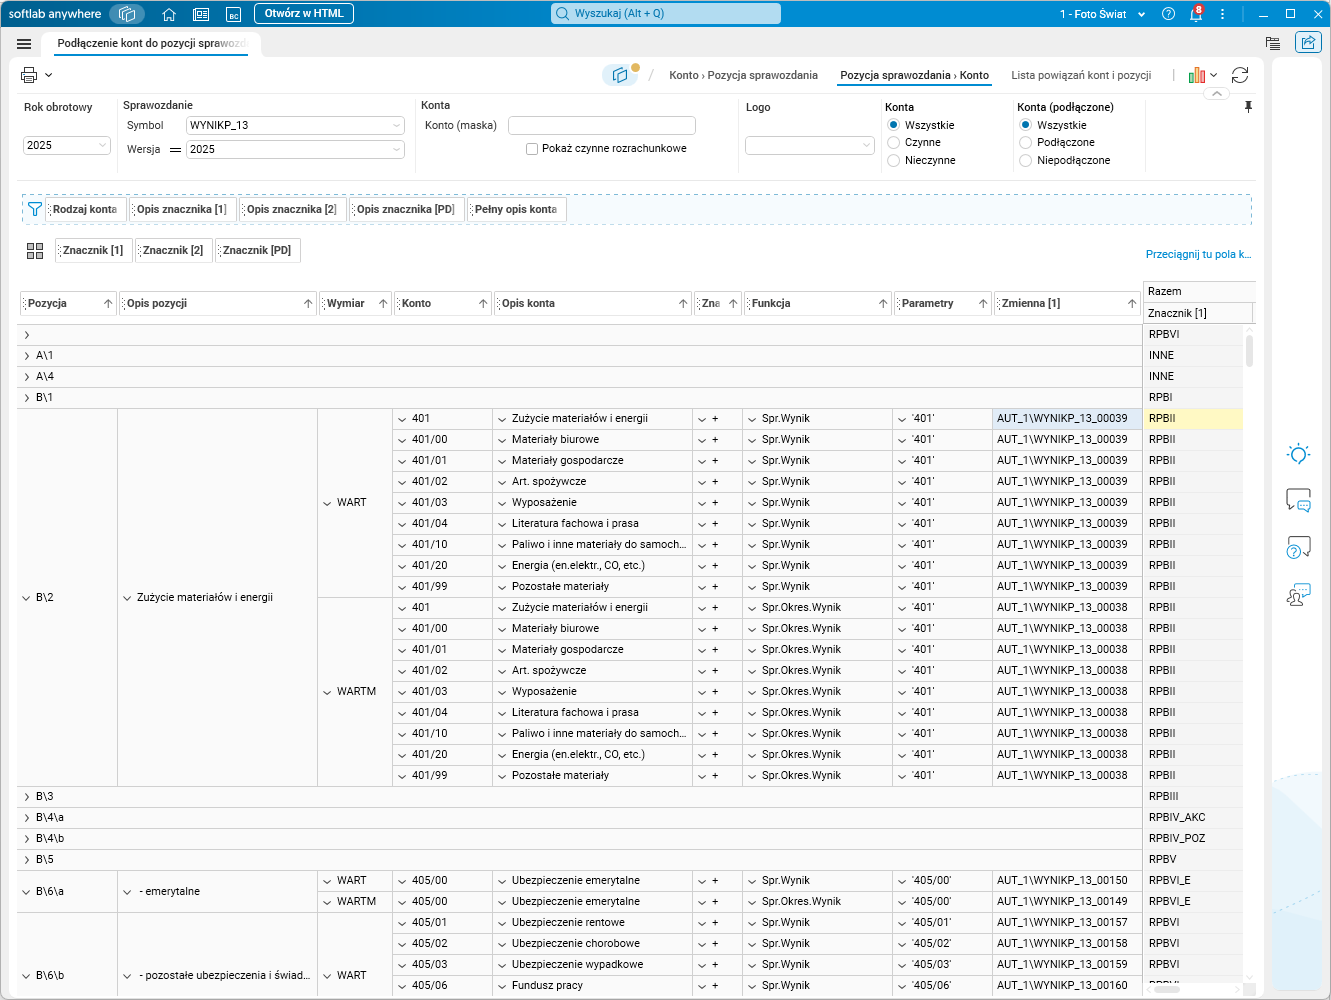The width and height of the screenshot is (1331, 1000).
Task: Select the Niepodłączone radio option
Action: click(x=1025, y=160)
